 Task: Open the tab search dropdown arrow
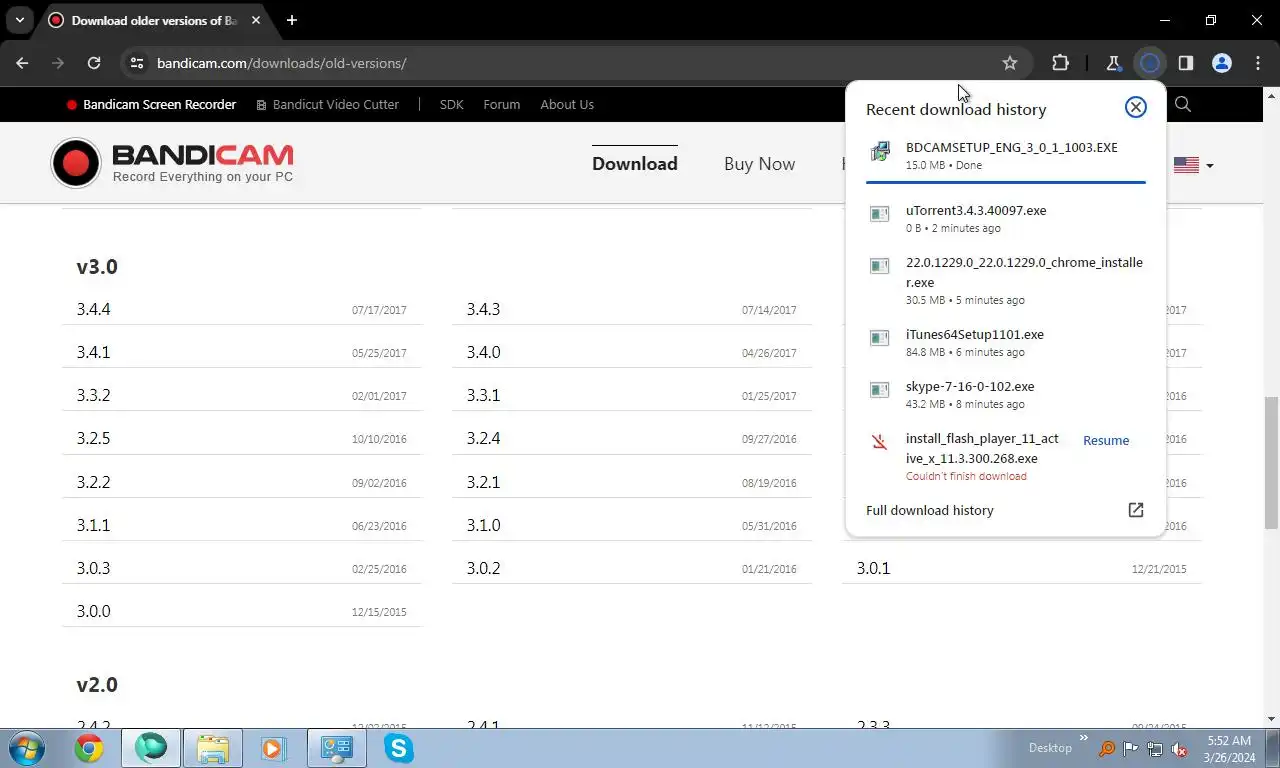pos(19,20)
